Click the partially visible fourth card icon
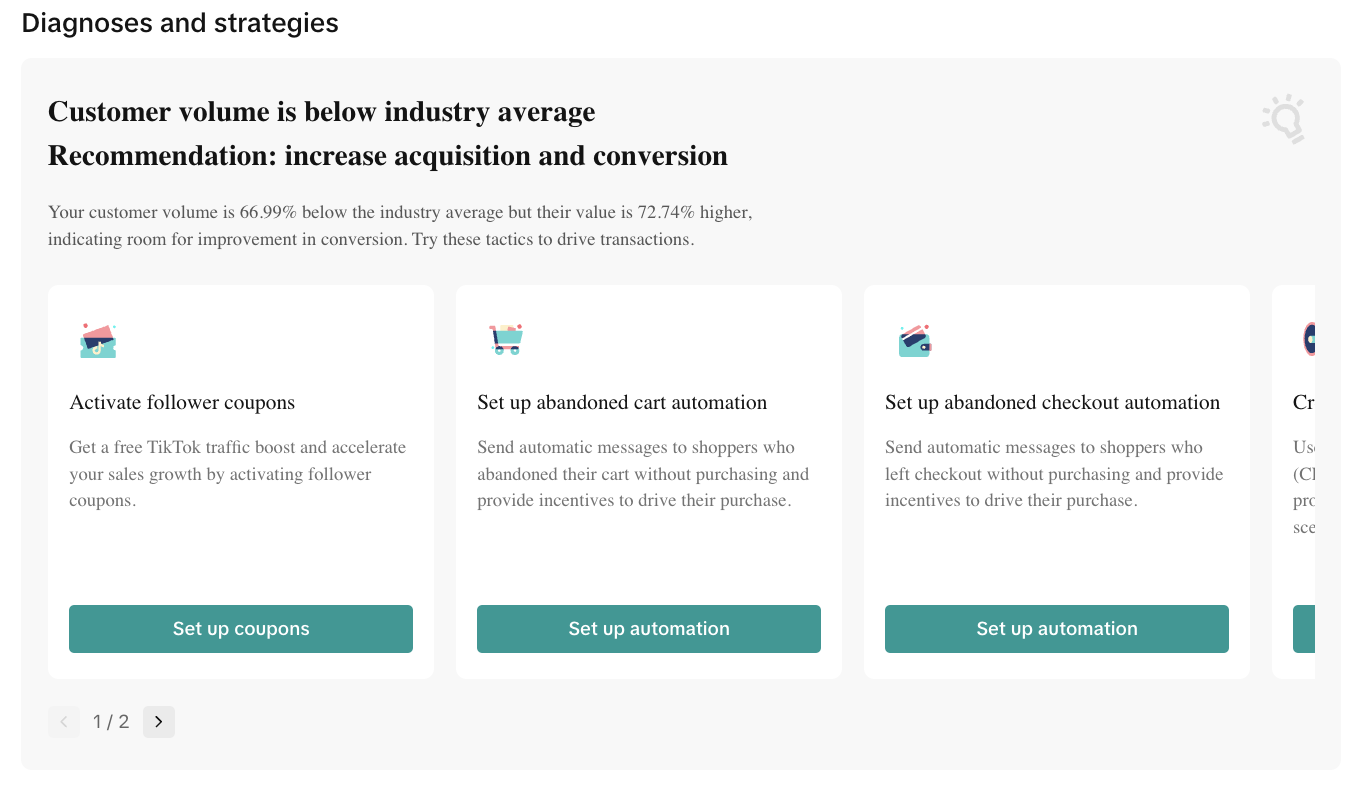This screenshot has width=1368, height=790. [x=1308, y=340]
